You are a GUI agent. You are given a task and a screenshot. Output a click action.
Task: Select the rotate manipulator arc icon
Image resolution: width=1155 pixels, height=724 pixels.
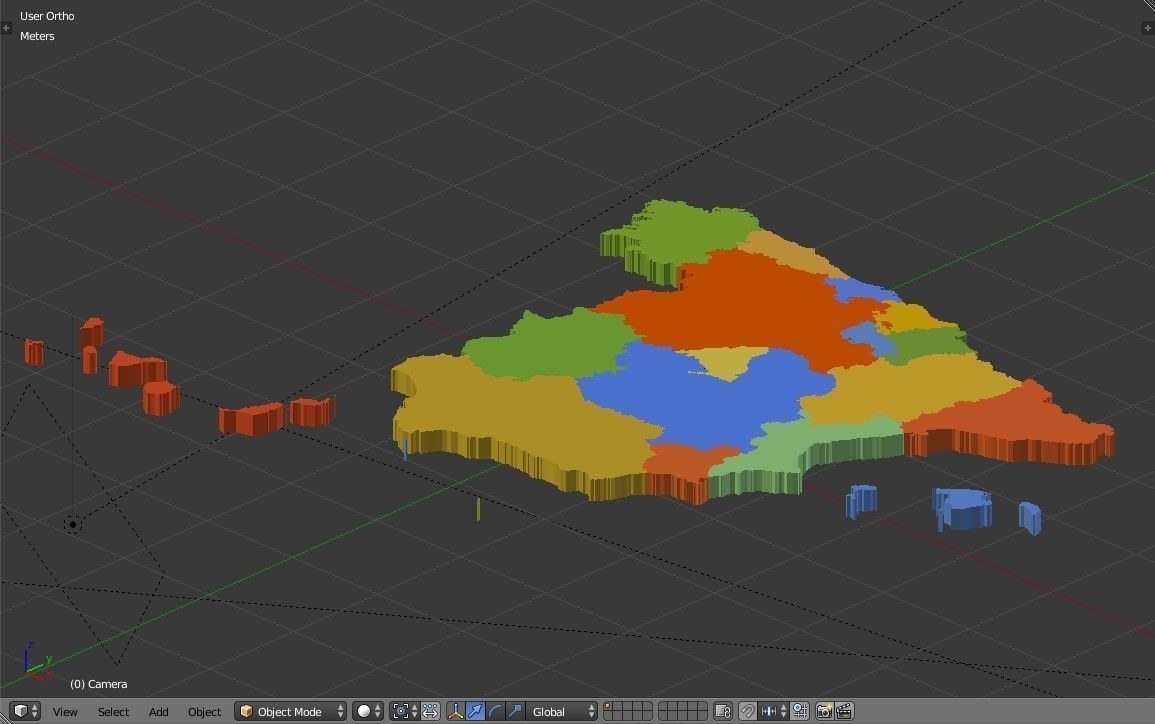pos(496,711)
